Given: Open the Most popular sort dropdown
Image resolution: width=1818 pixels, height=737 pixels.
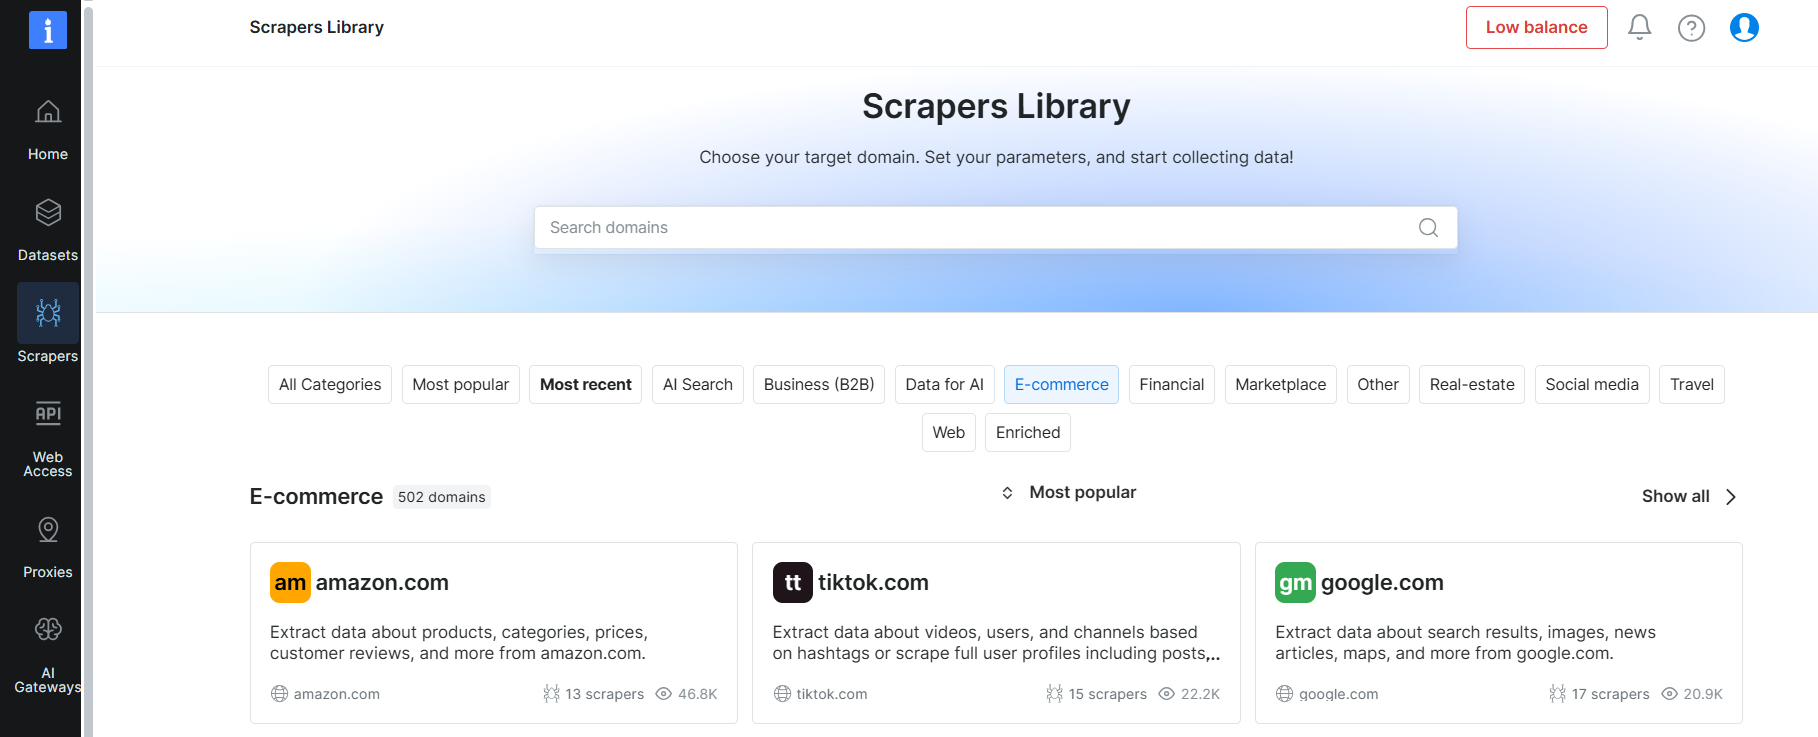Looking at the screenshot, I should pyautogui.click(x=1068, y=493).
